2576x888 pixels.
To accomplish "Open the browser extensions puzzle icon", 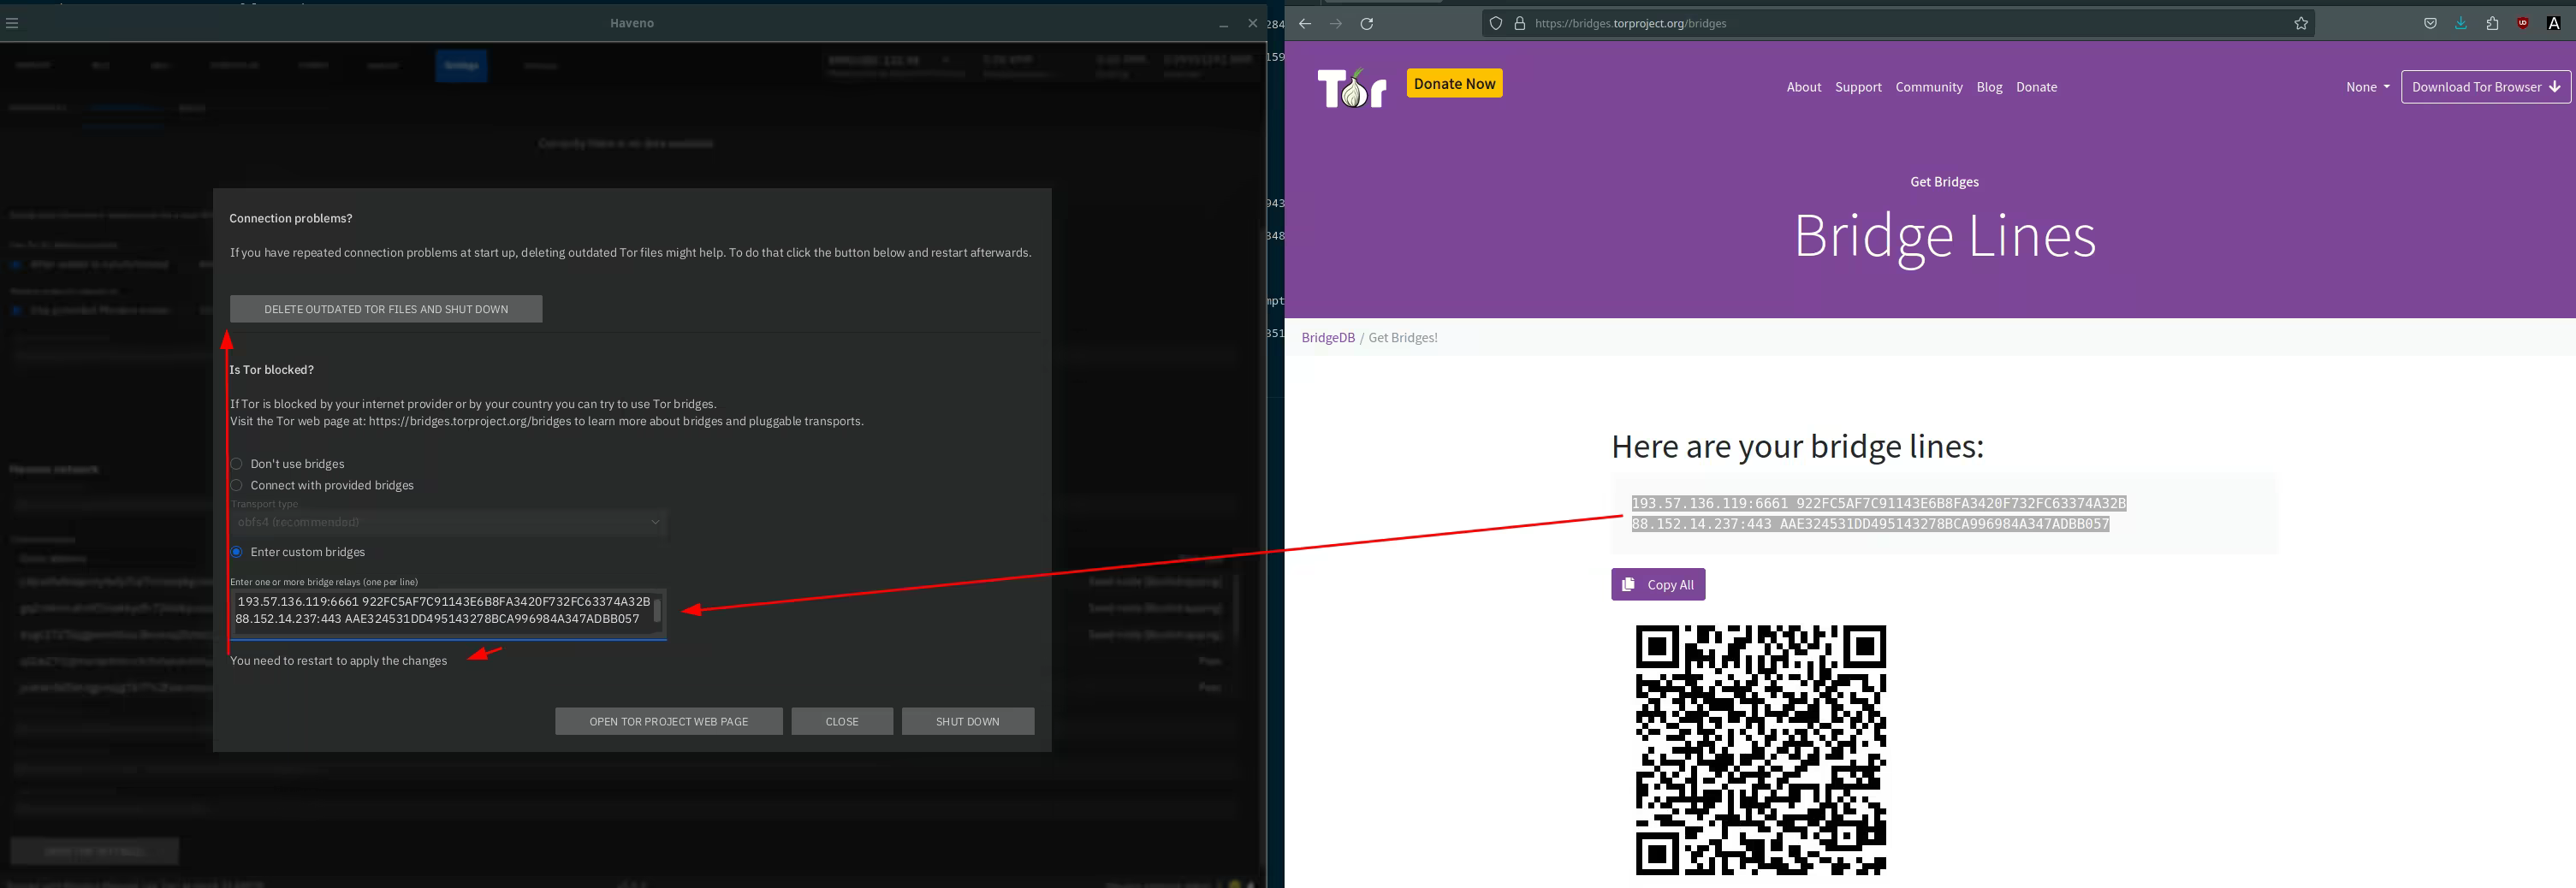I will click(x=2492, y=24).
